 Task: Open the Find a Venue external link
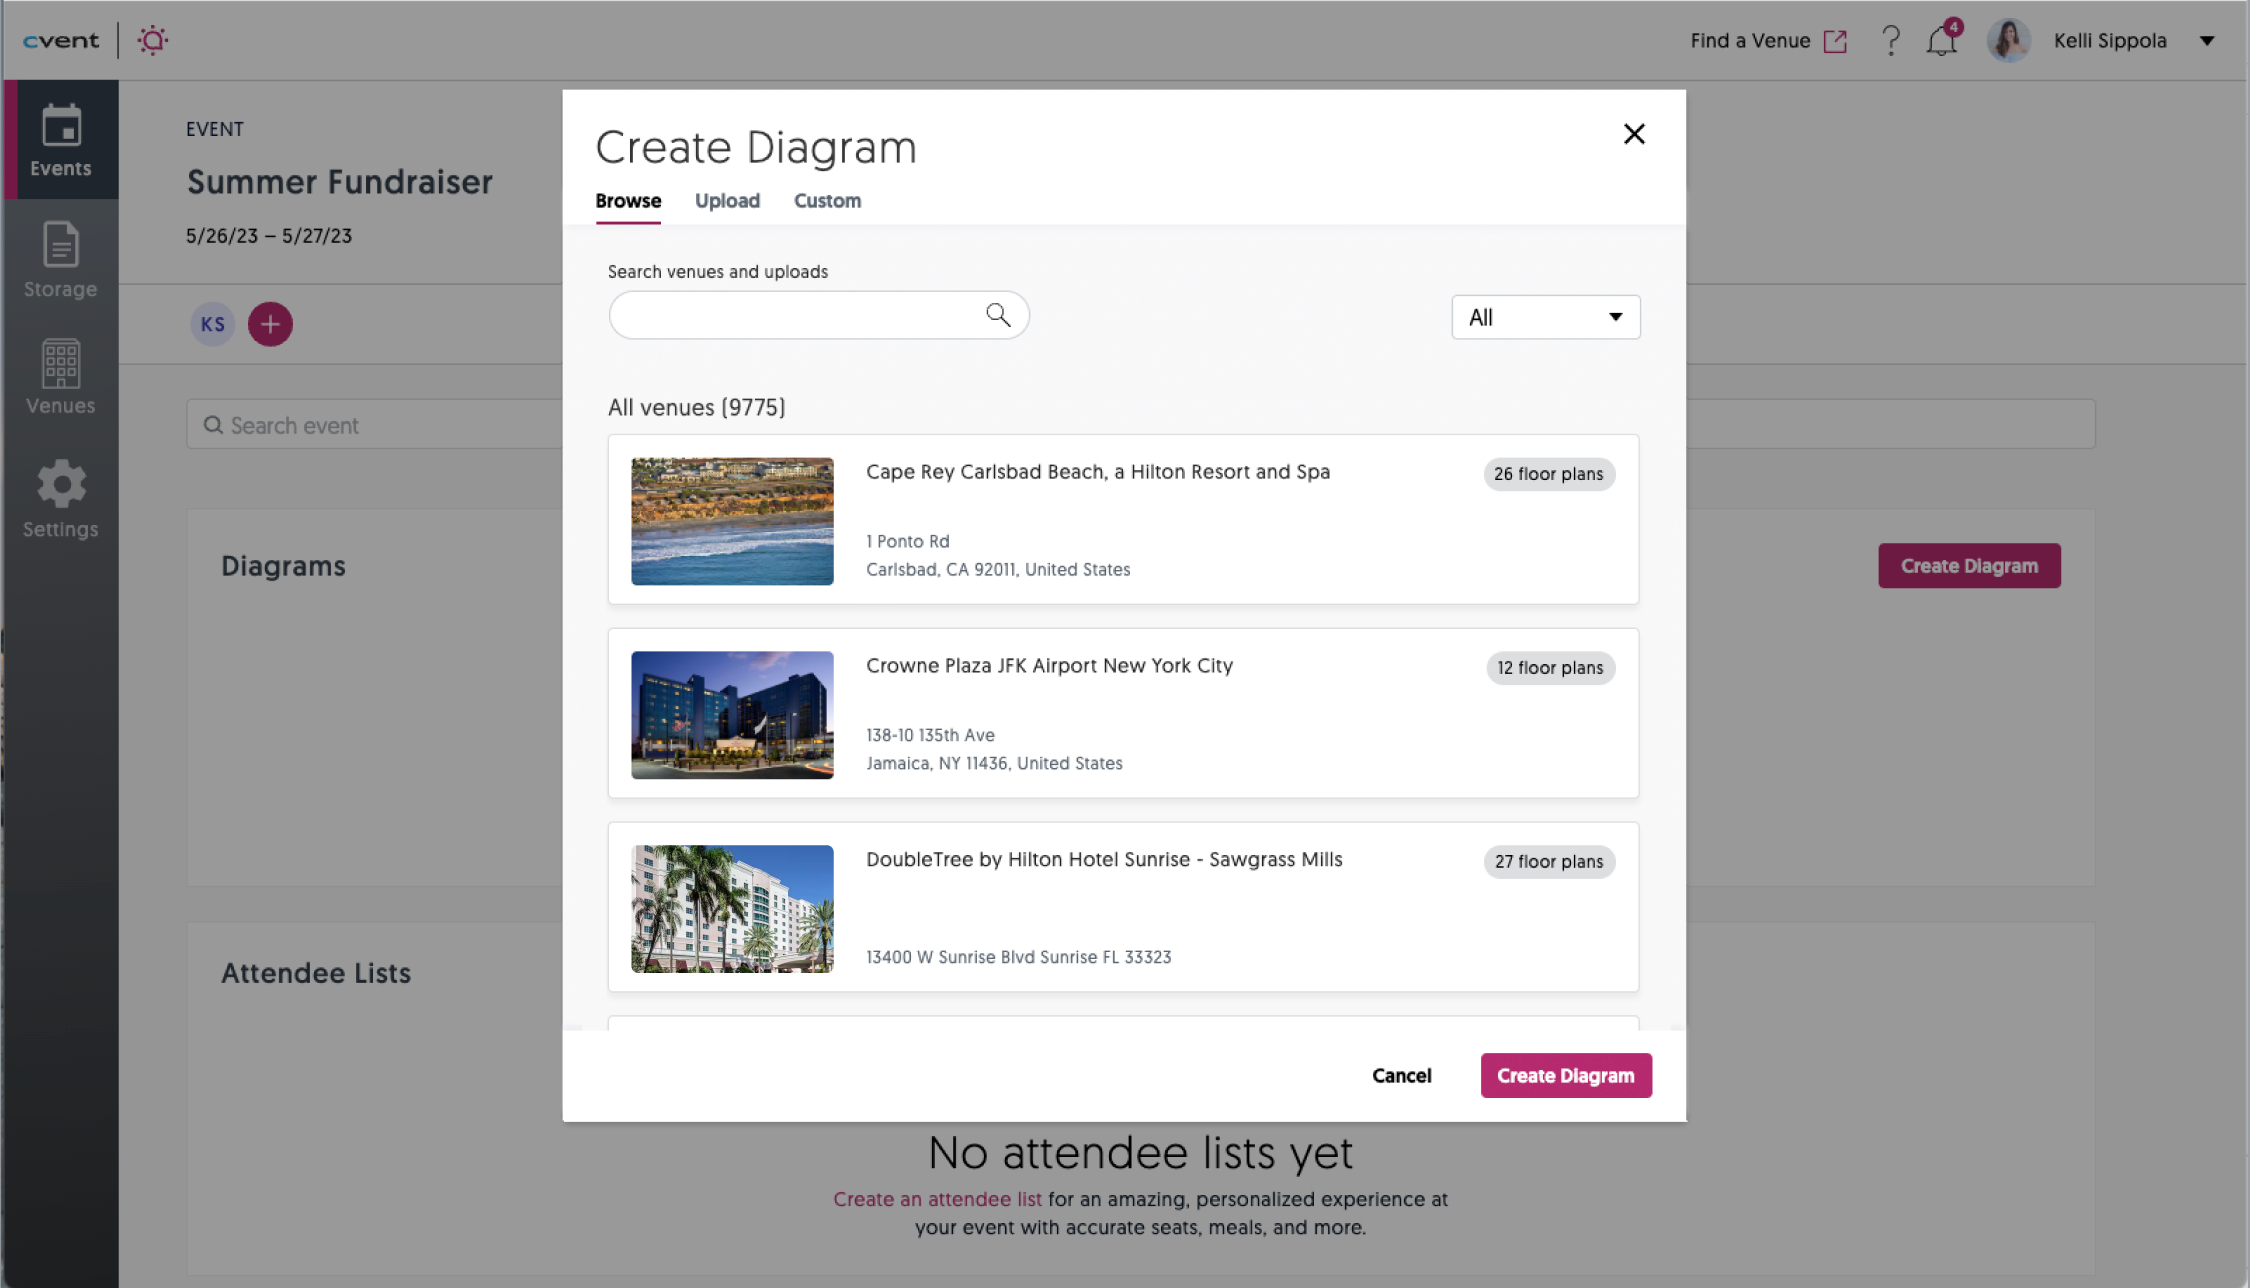(1768, 41)
